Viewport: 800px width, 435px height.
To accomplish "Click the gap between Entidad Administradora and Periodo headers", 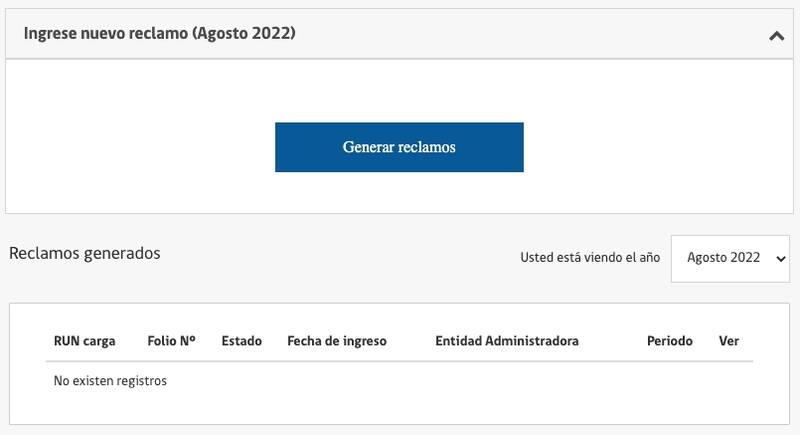I will 612,341.
